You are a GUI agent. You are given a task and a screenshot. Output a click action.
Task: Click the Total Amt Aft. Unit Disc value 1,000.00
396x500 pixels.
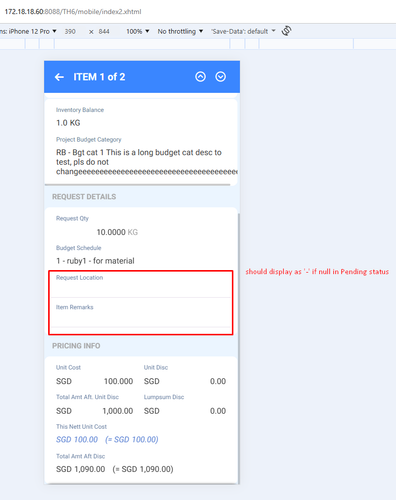[118, 411]
